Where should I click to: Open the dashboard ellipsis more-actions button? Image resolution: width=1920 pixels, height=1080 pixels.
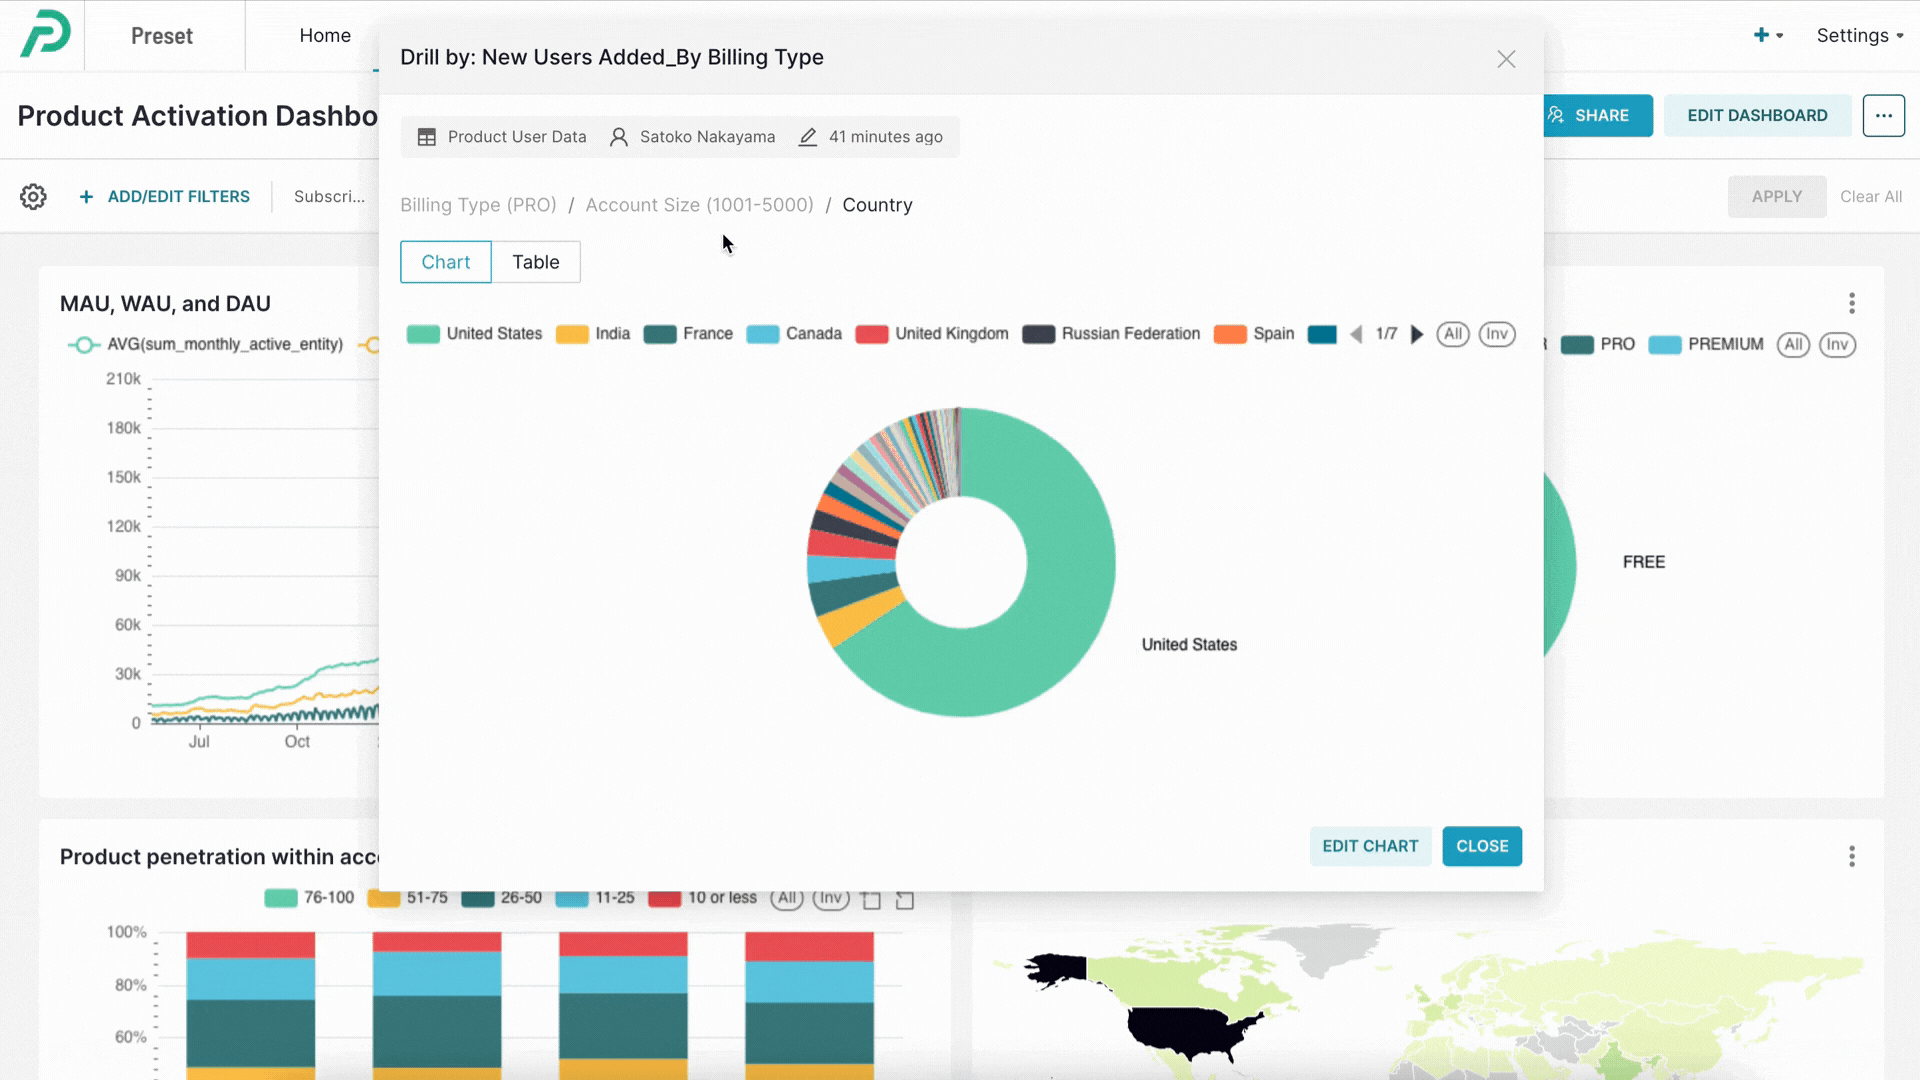[1883, 116]
